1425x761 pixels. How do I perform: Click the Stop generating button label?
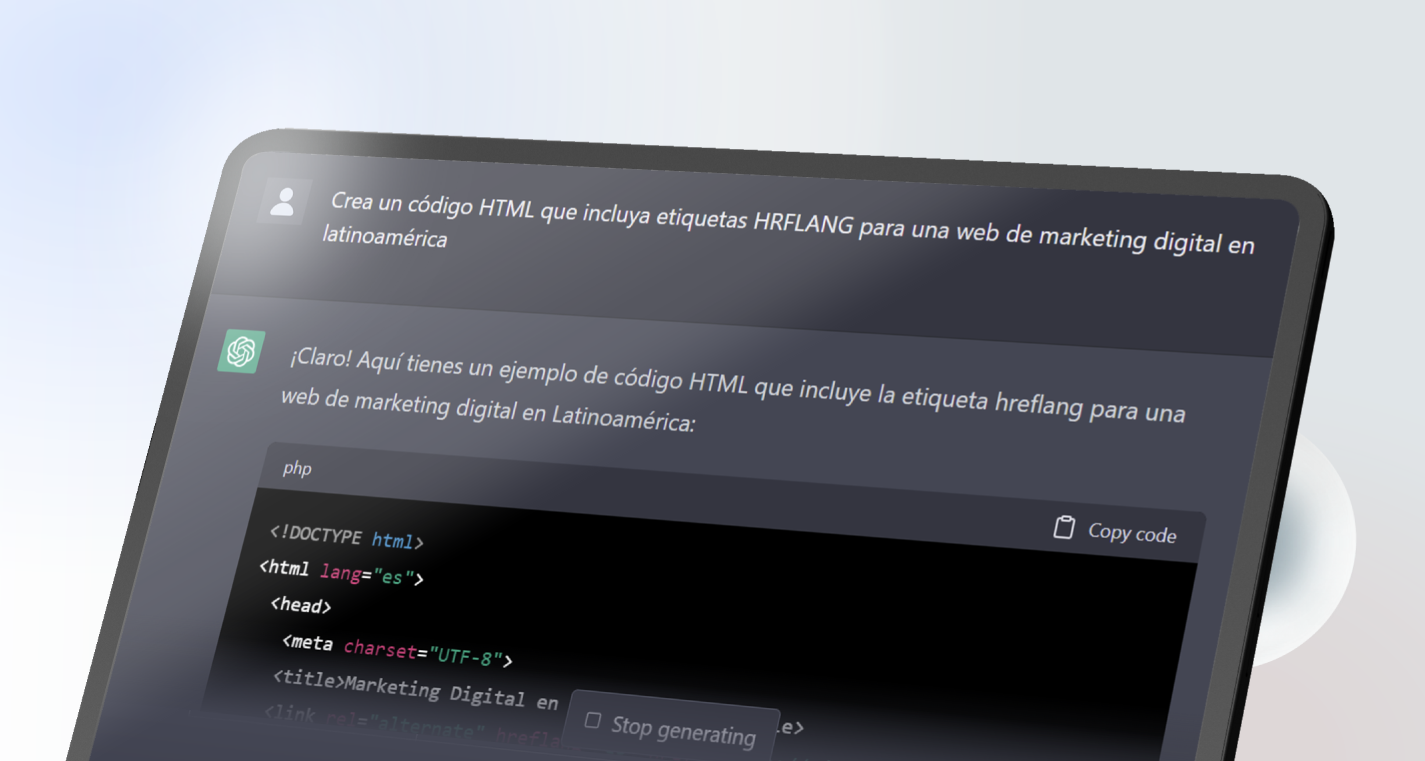point(683,730)
